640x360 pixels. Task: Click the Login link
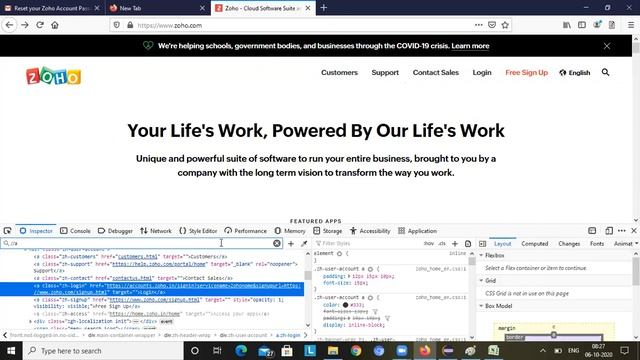(x=482, y=73)
